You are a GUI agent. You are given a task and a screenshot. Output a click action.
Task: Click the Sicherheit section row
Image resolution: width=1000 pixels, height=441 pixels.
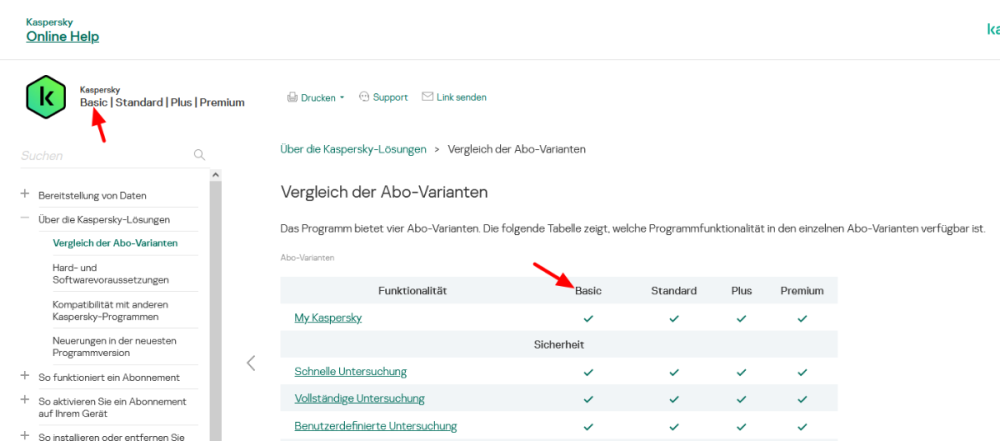tap(559, 345)
